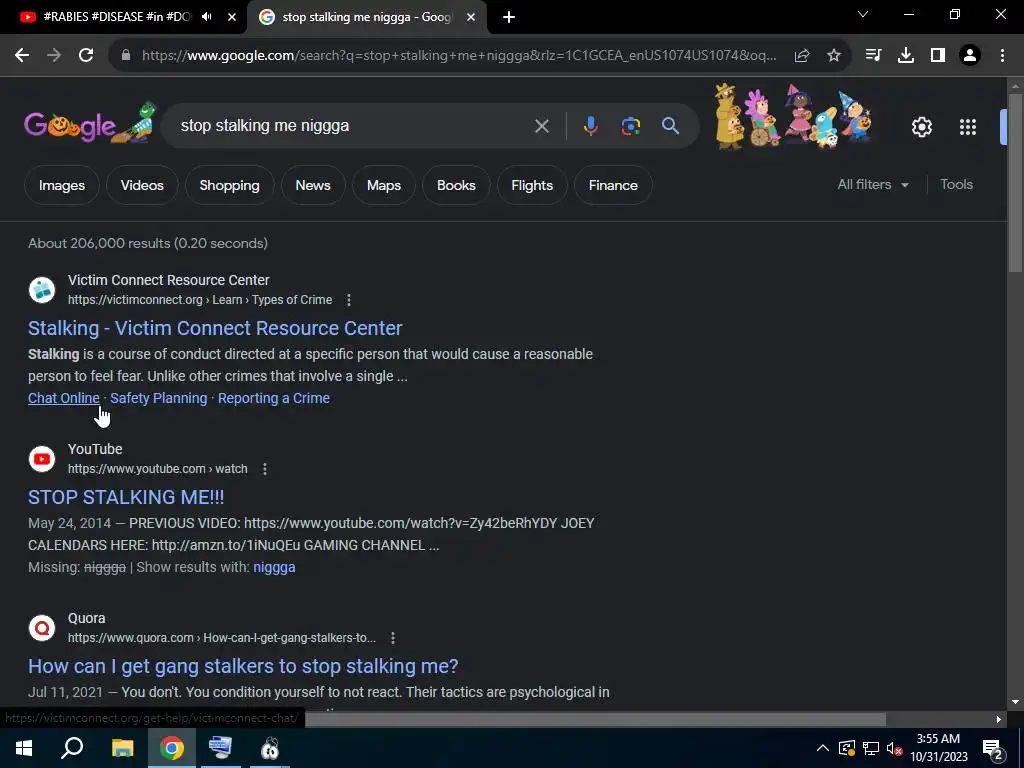Click the magnifier search button
This screenshot has width=1024, height=768.
671,125
